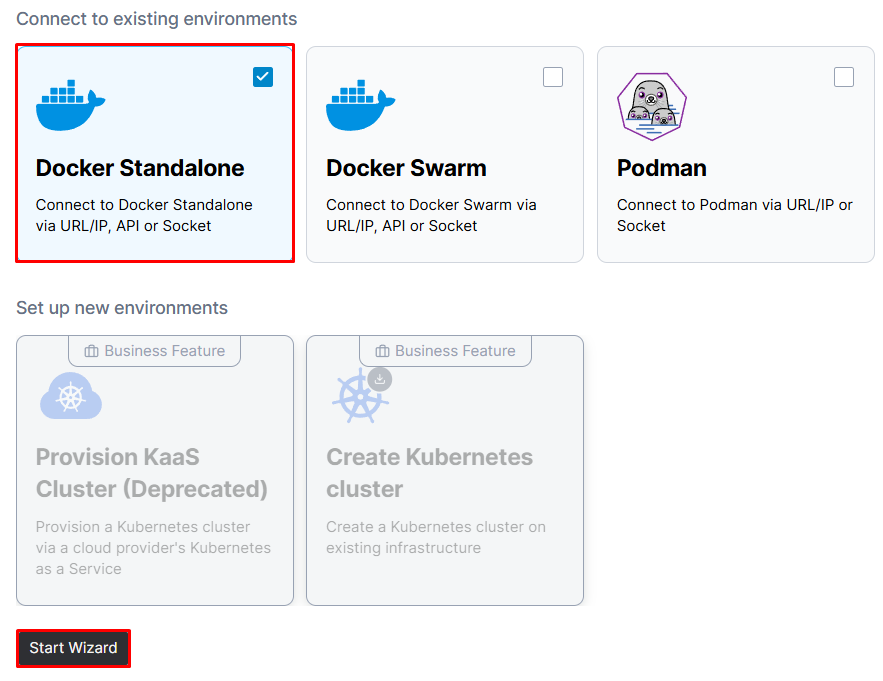
Task: Click briefcase icon on Provision KaaS card
Action: click(91, 351)
